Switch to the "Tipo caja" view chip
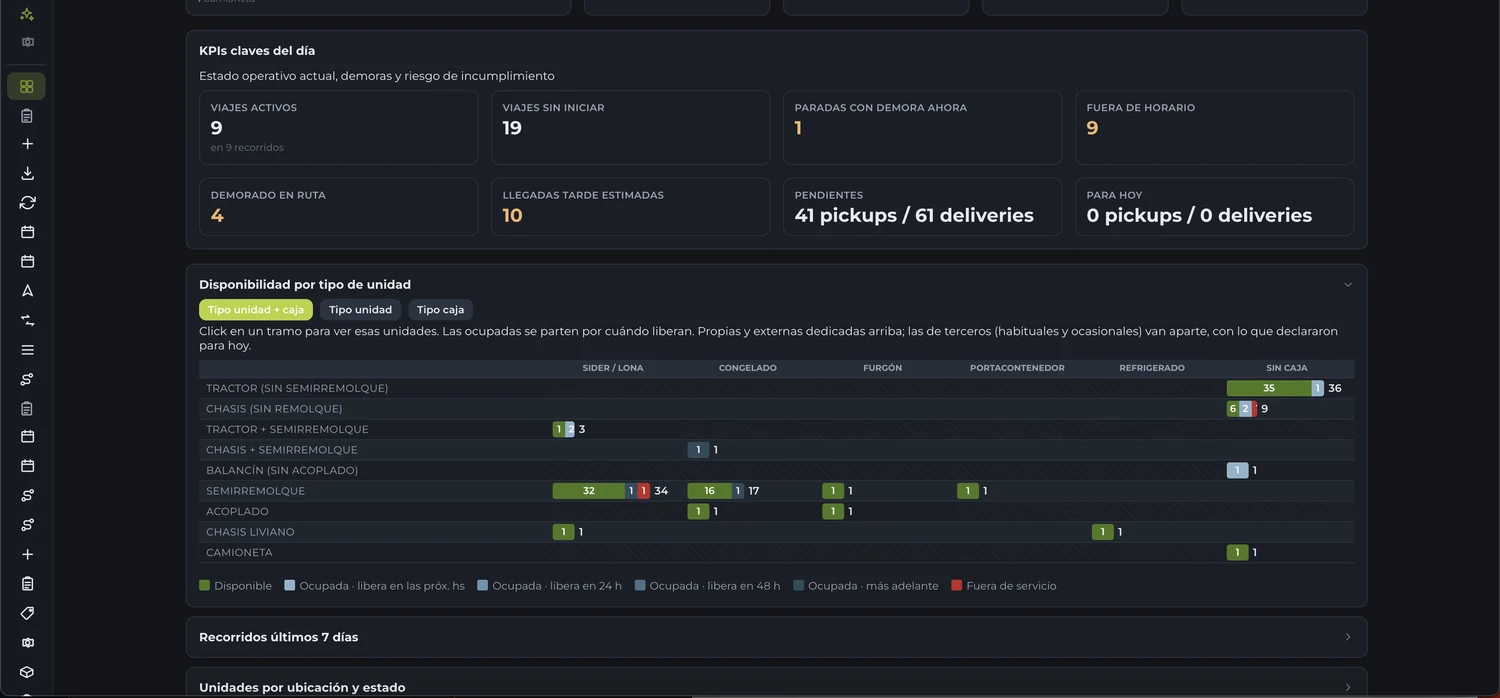Viewport: 1500px width, 698px height. tap(441, 310)
